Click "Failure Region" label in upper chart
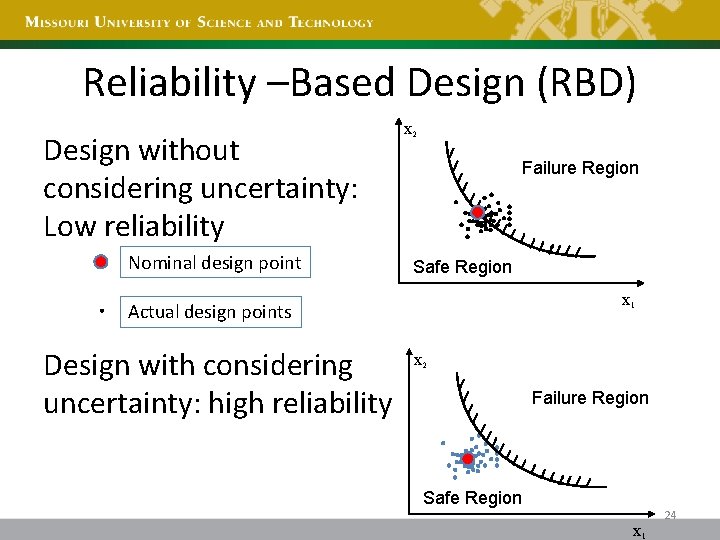Image resolution: width=720 pixels, height=540 pixels. (x=580, y=168)
